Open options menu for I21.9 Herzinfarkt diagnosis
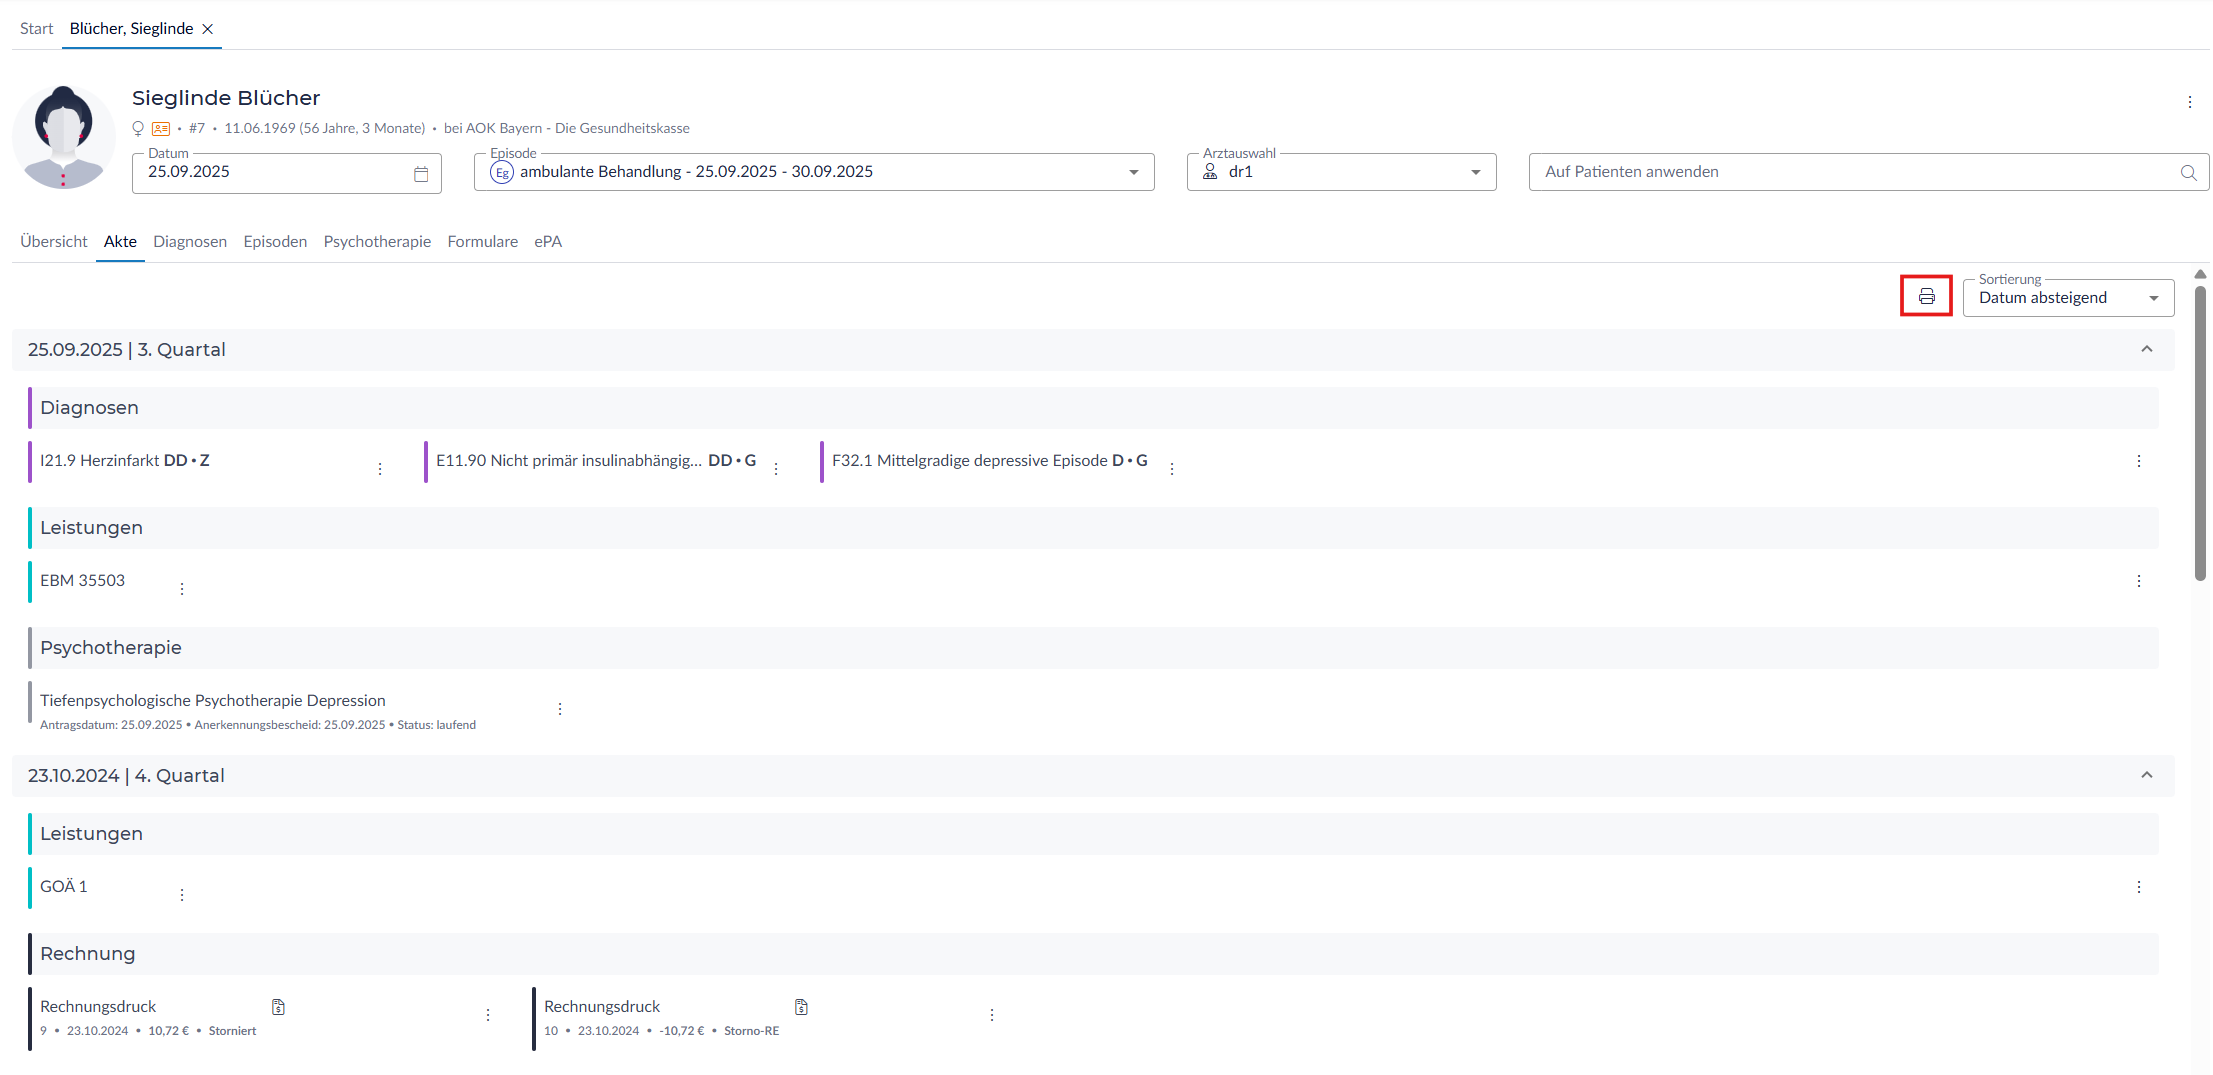Screen dimensions: 2213x1075 tap(380, 469)
